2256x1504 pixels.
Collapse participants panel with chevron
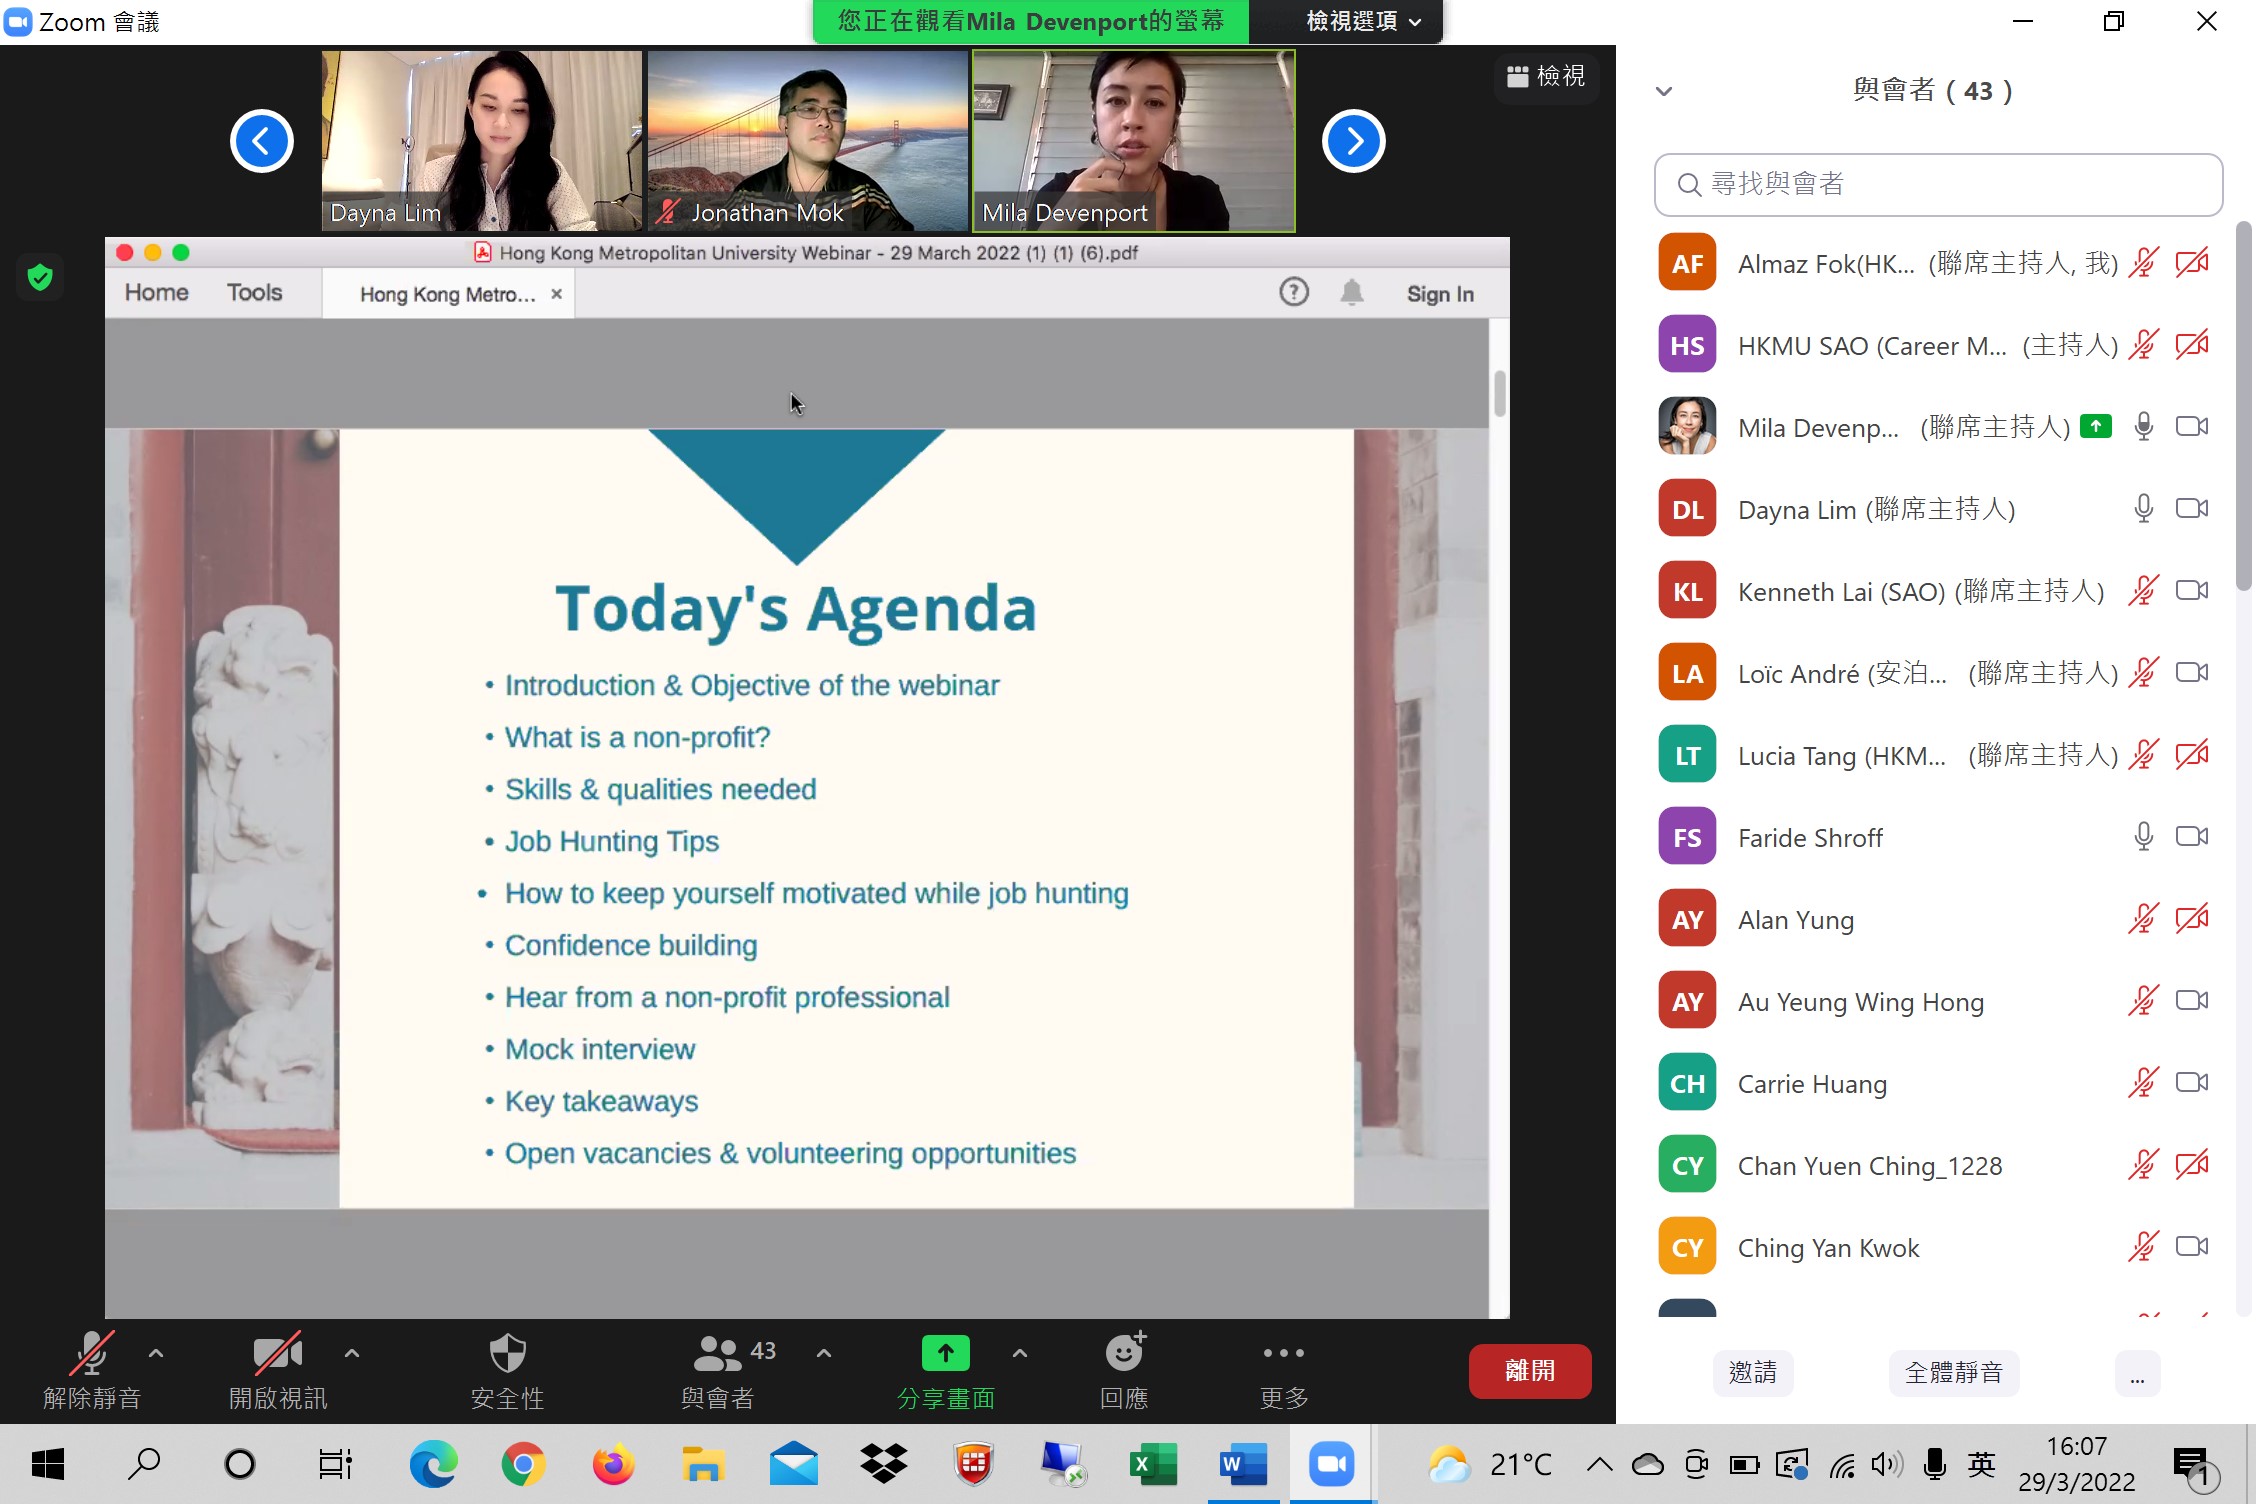[x=1664, y=91]
